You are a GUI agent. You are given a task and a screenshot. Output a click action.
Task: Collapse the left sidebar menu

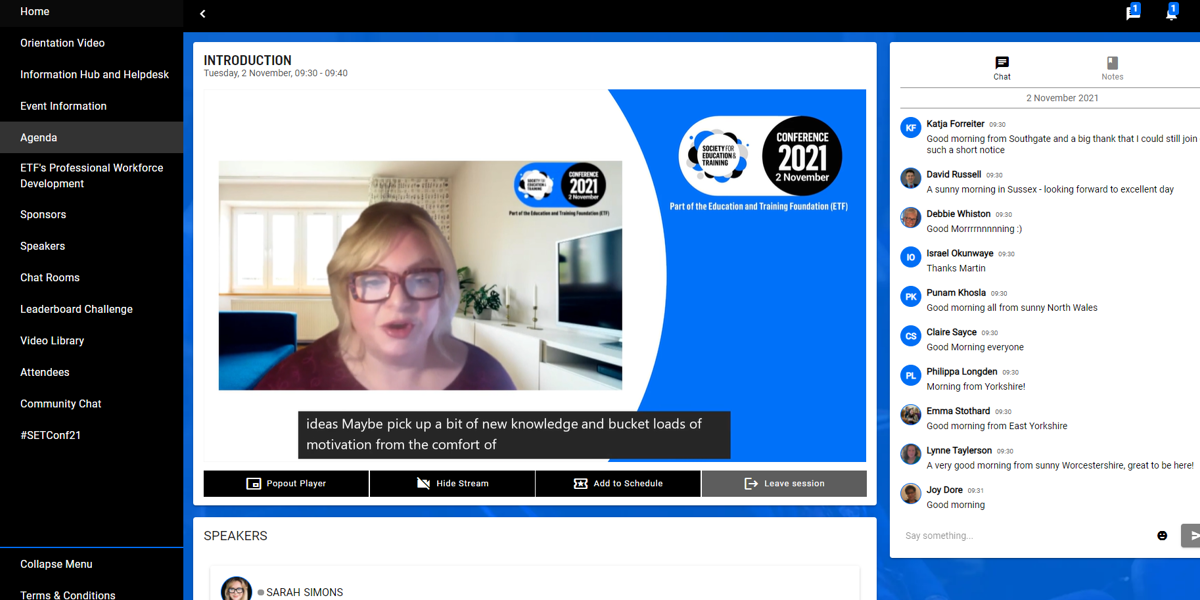[56, 564]
